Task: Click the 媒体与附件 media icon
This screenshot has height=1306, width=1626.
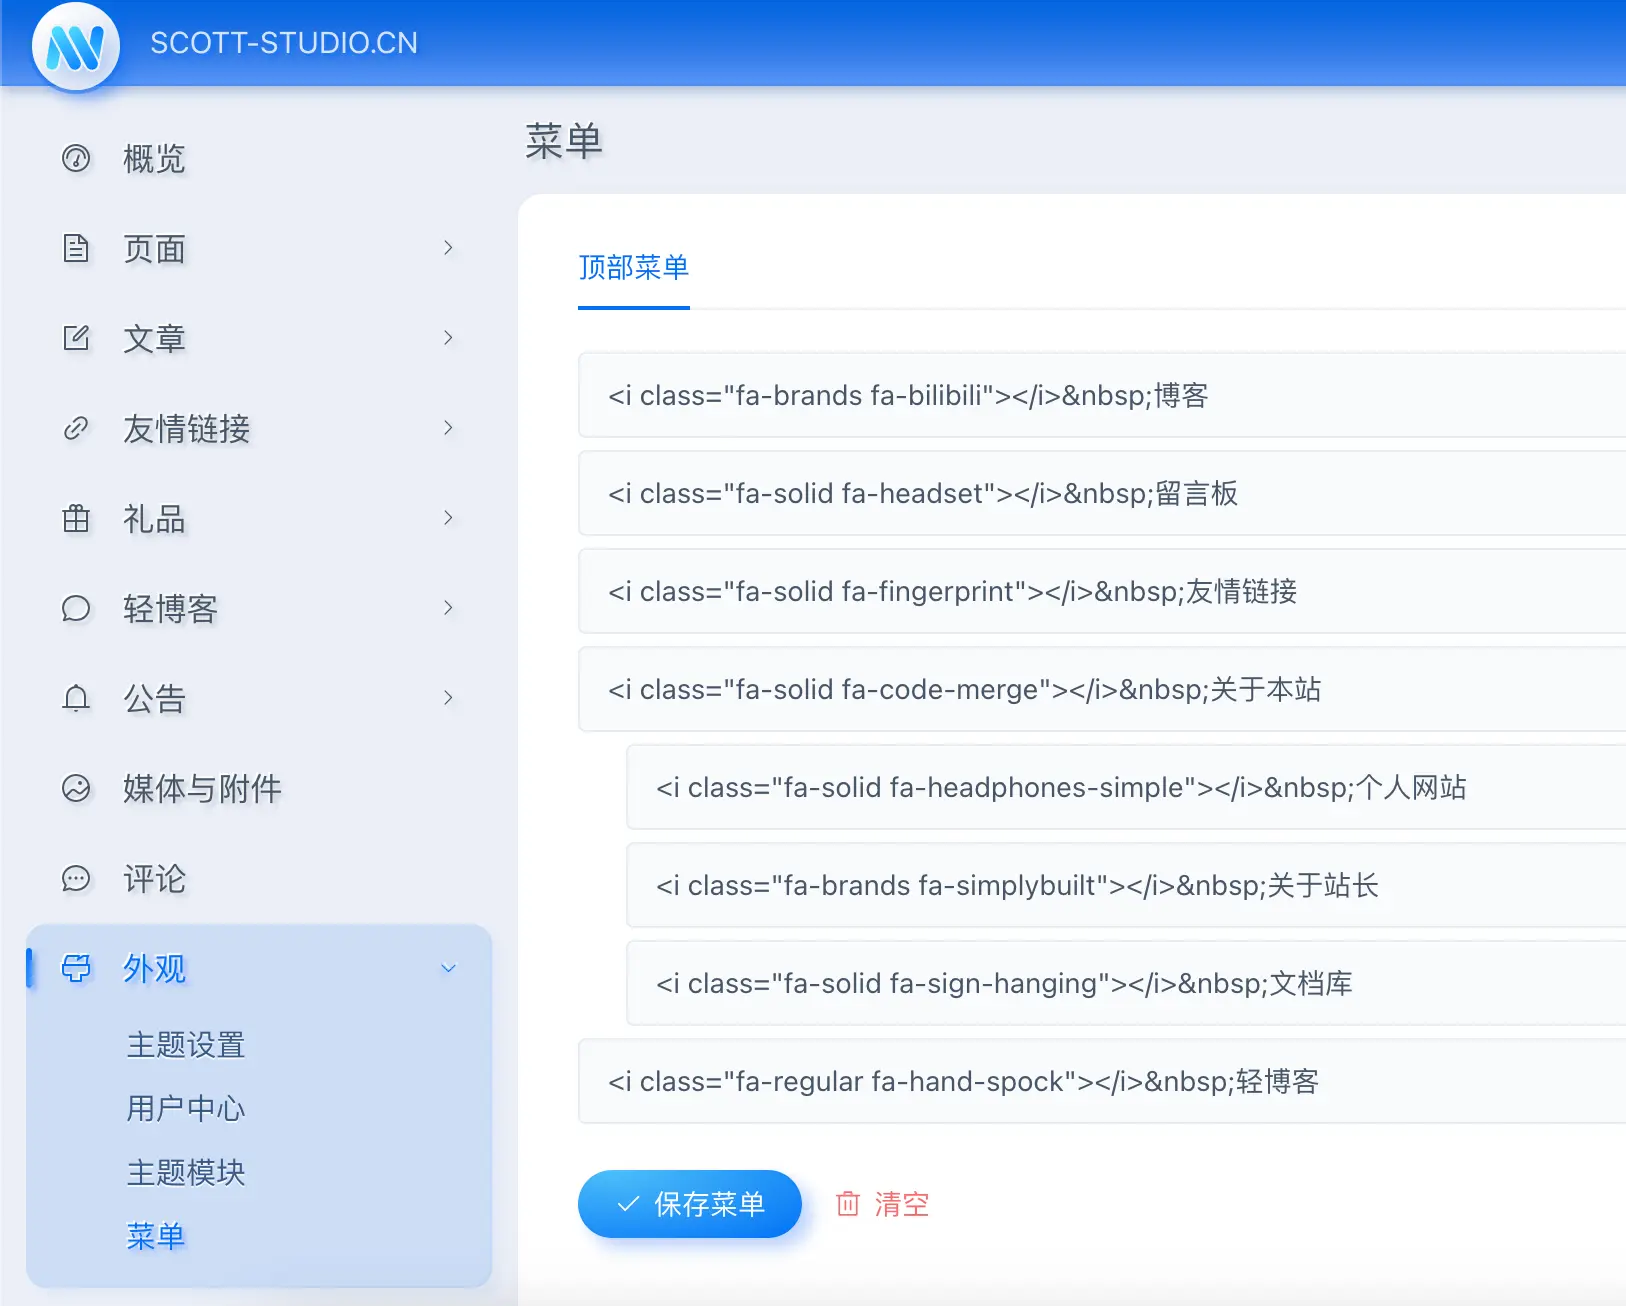Action: pyautogui.click(x=76, y=788)
